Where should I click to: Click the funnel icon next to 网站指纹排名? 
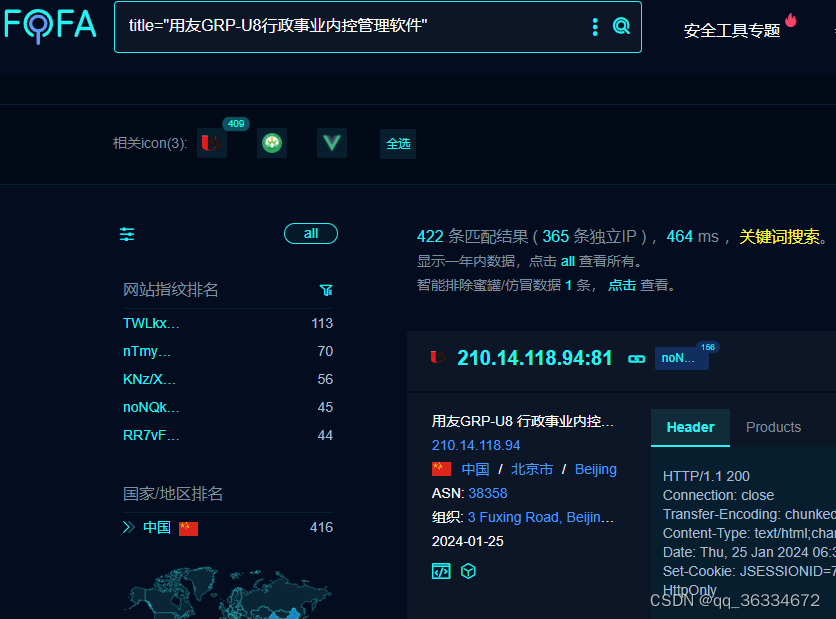tap(325, 290)
